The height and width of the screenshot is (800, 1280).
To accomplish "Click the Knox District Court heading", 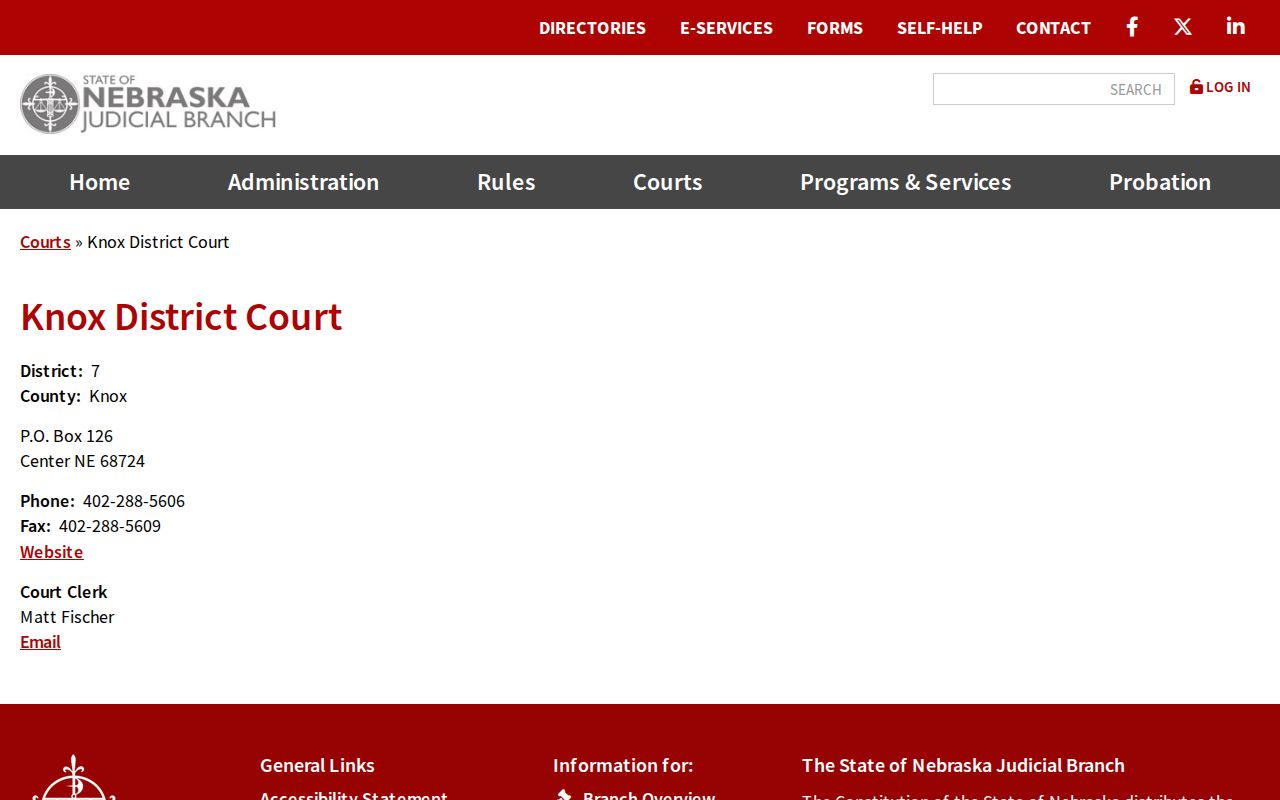I will point(181,317).
